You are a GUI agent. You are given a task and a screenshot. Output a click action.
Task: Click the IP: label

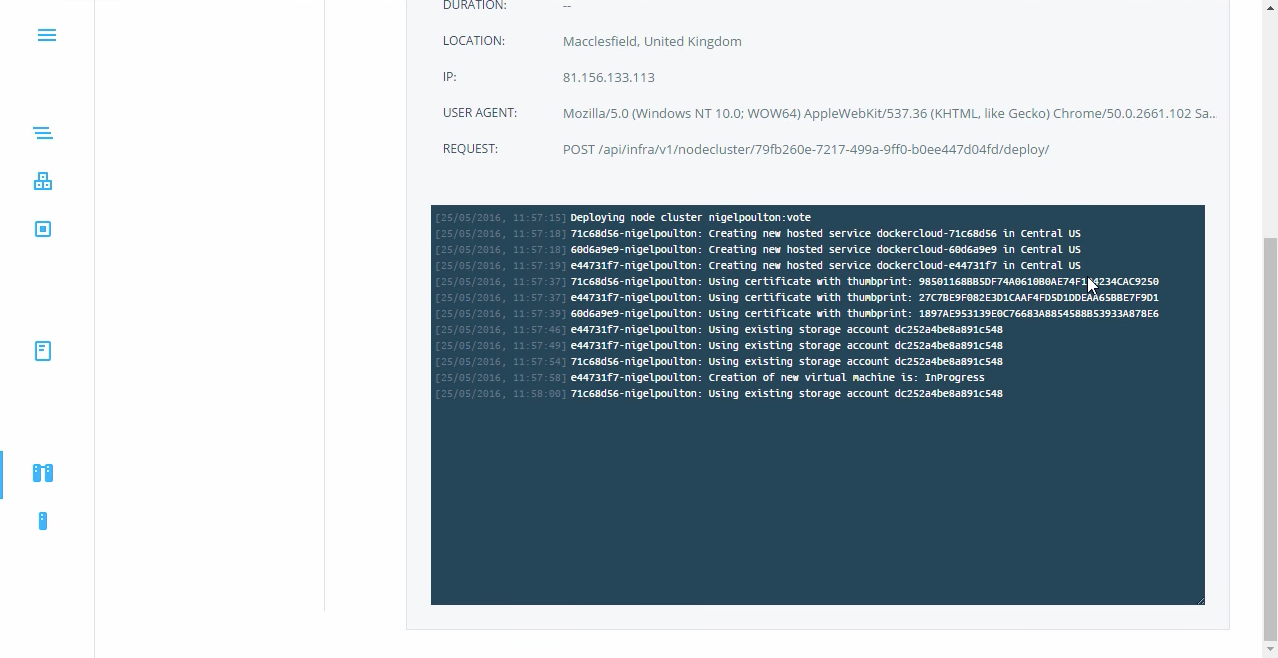(450, 77)
